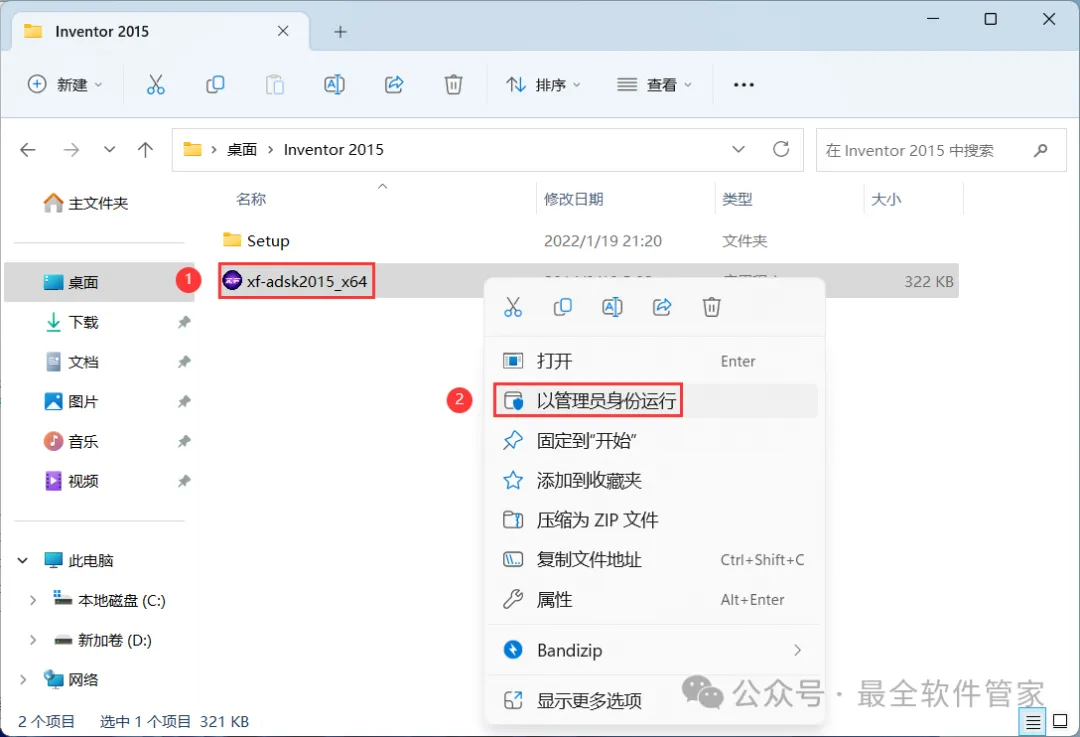
Task: Expand the address bar history dropdown
Action: [738, 149]
